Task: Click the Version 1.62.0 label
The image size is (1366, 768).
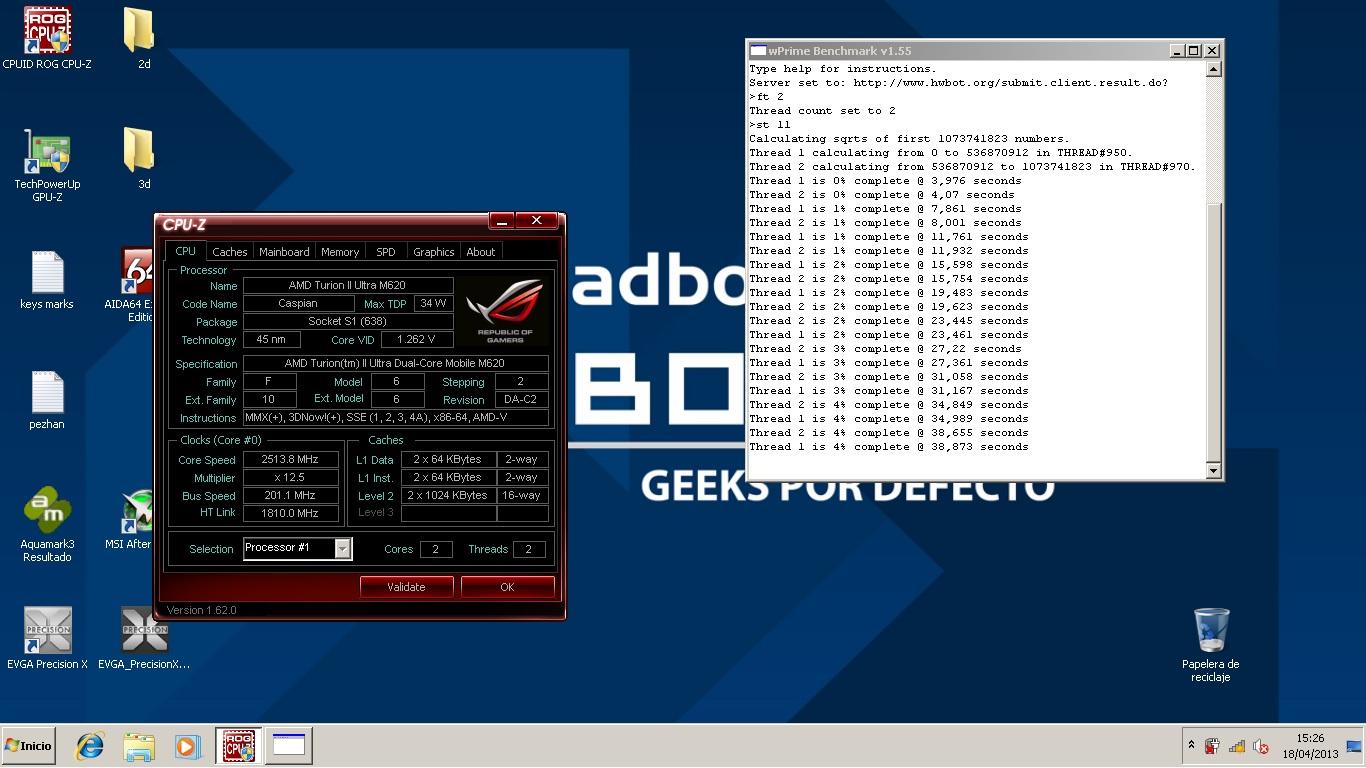Action: pos(201,610)
